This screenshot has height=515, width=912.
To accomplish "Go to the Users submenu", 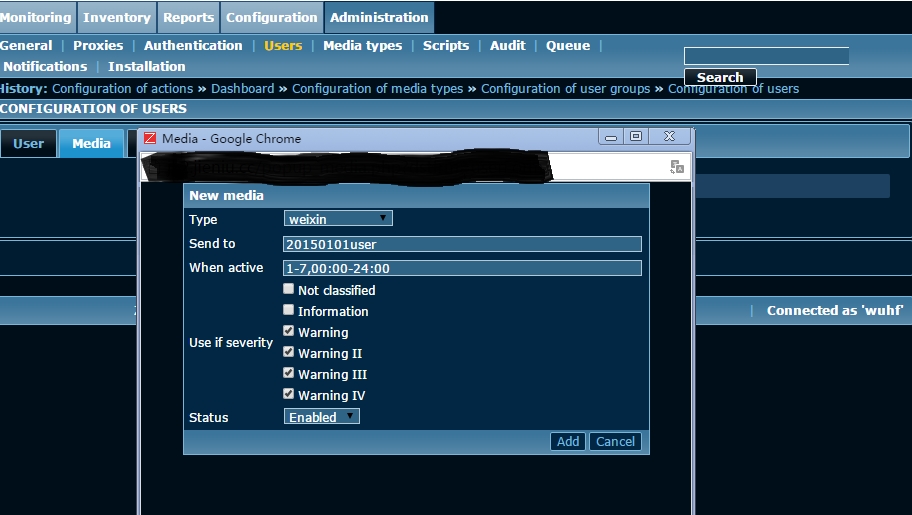I will tap(283, 45).
